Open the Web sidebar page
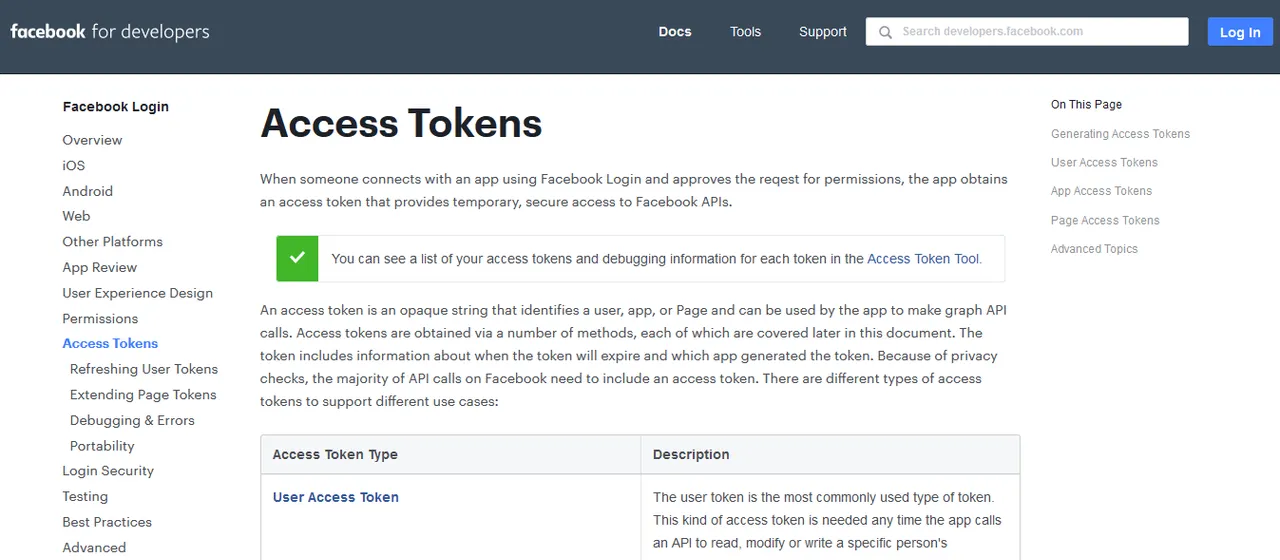 76,216
